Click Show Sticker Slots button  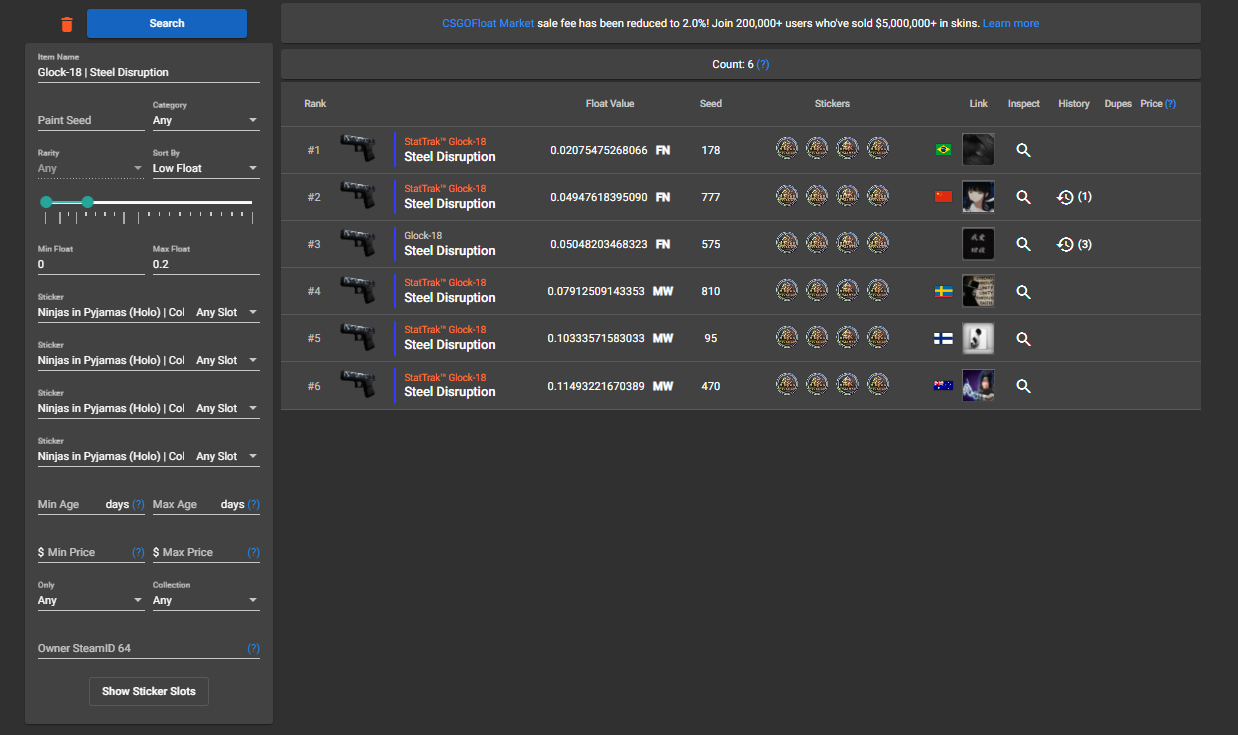(149, 691)
